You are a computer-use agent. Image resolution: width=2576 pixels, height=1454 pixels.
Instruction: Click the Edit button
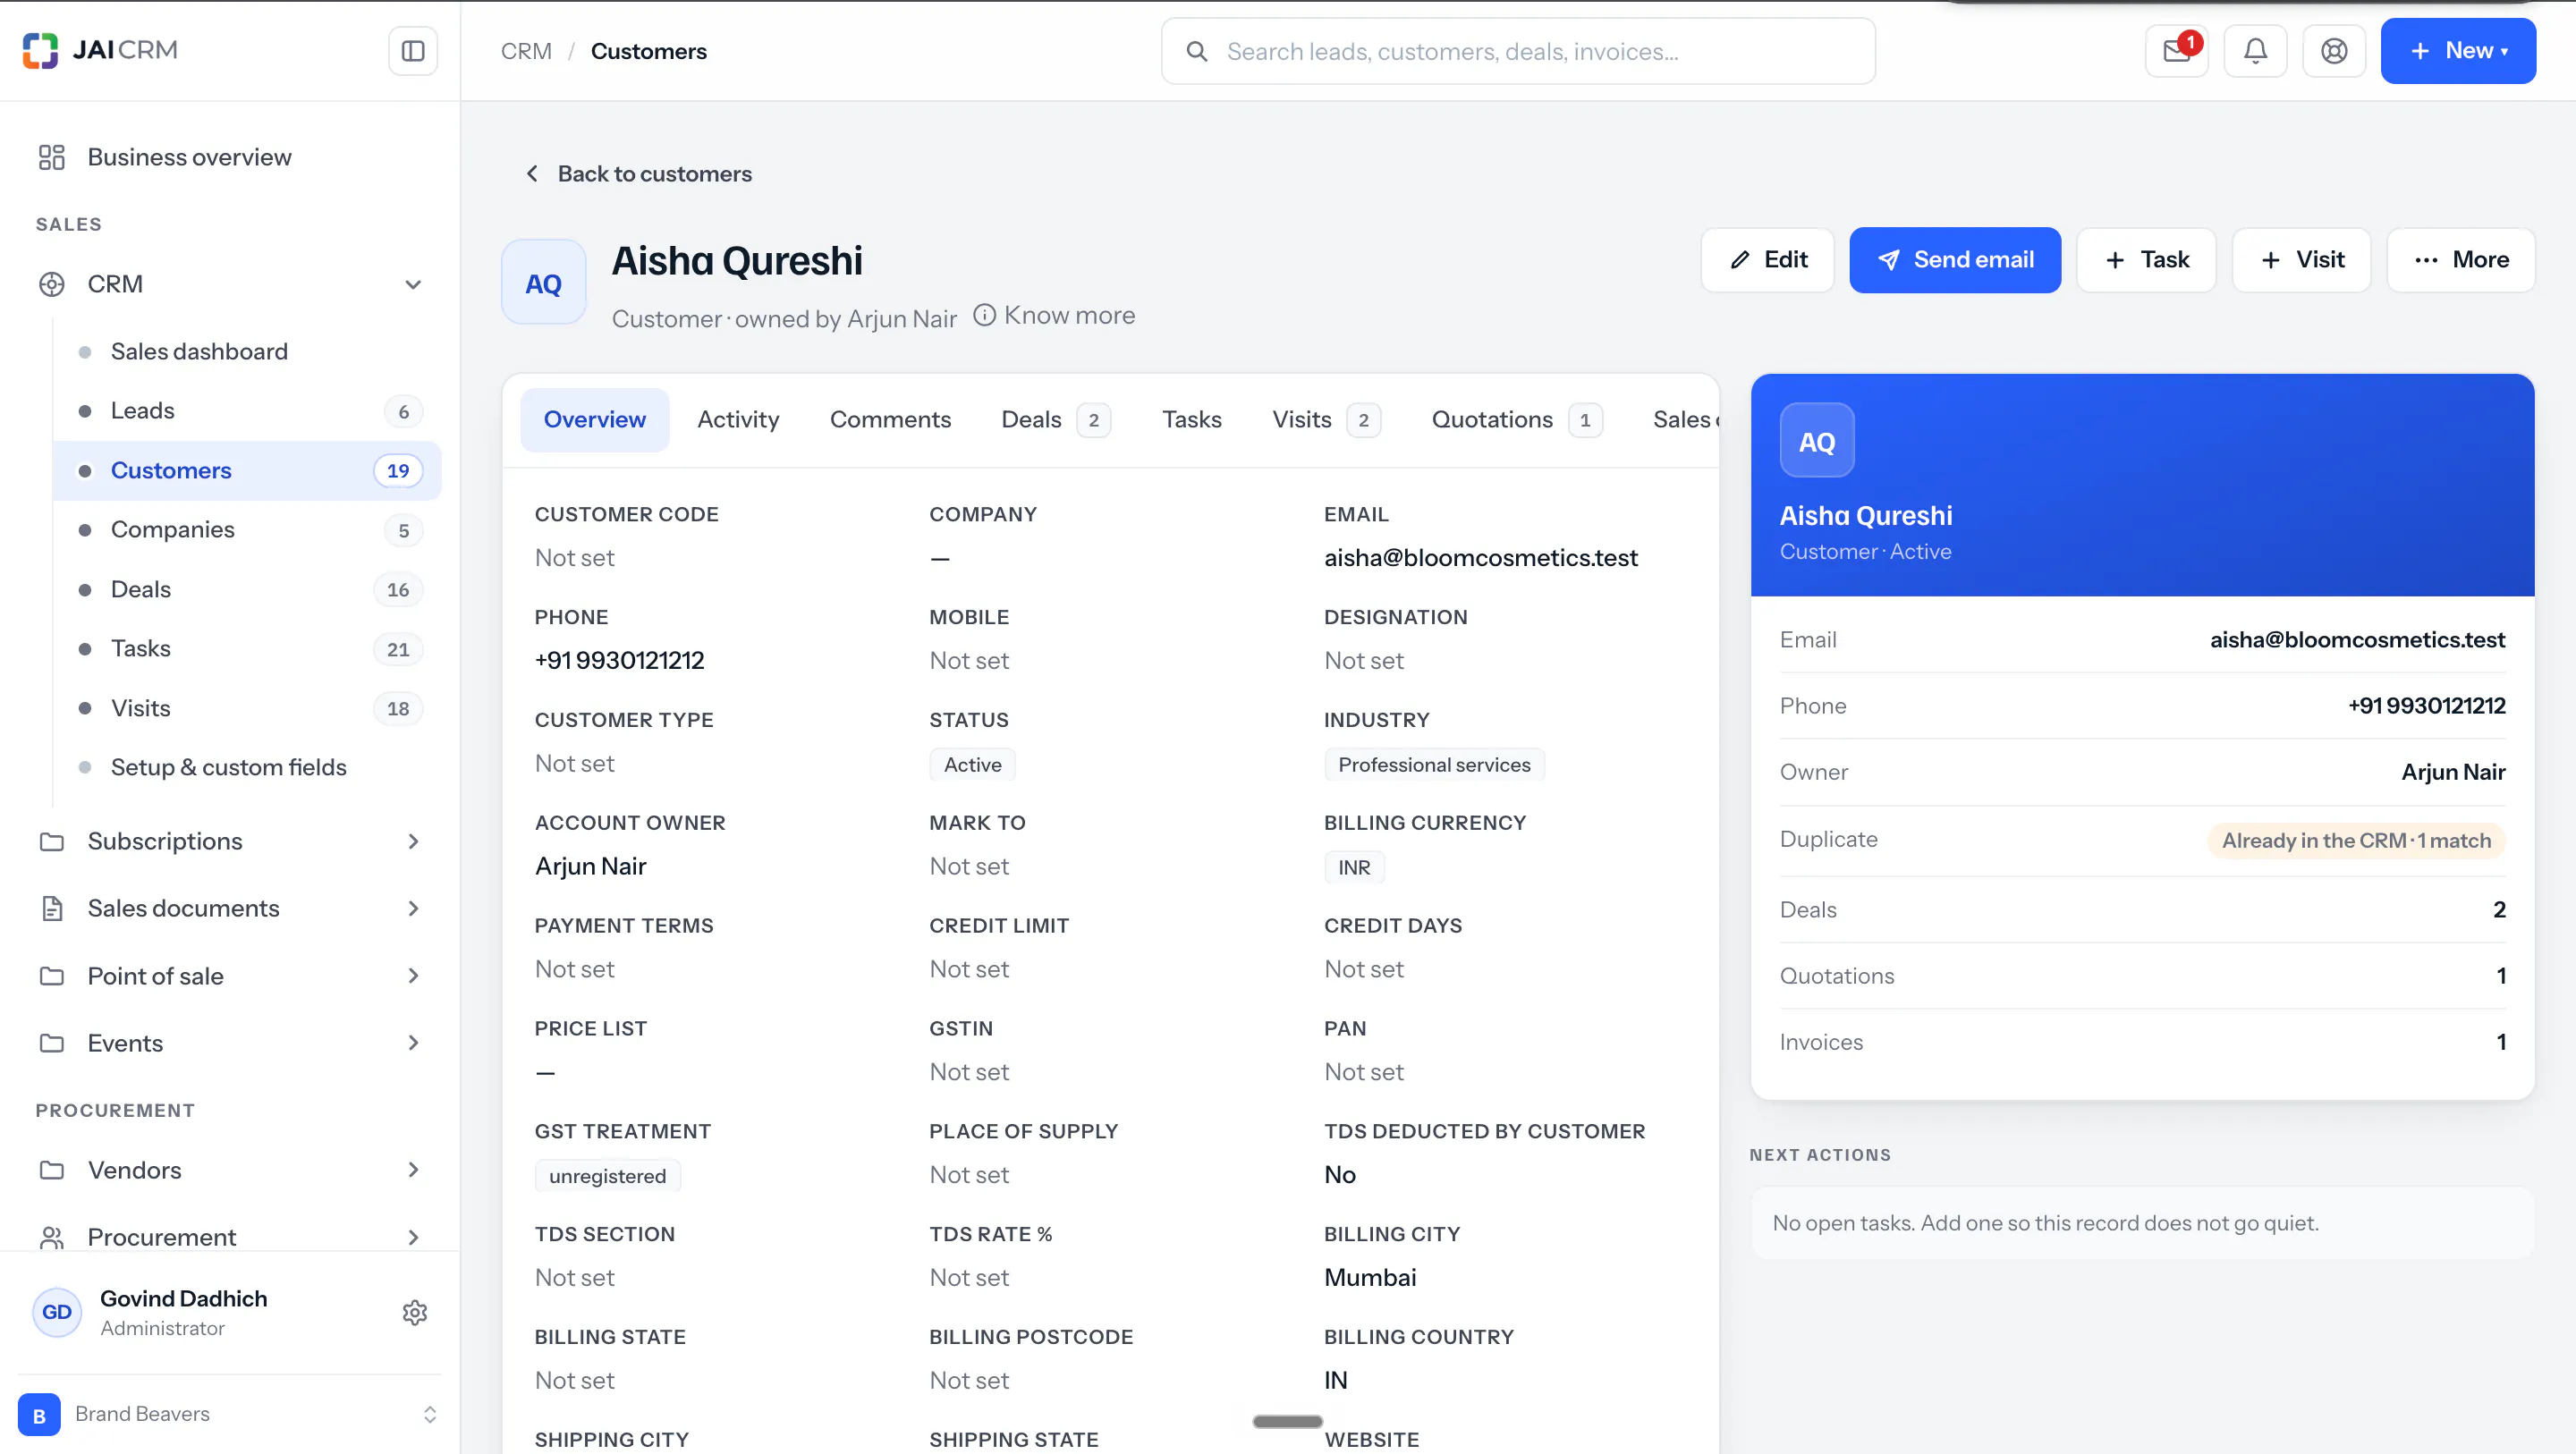point(1767,260)
